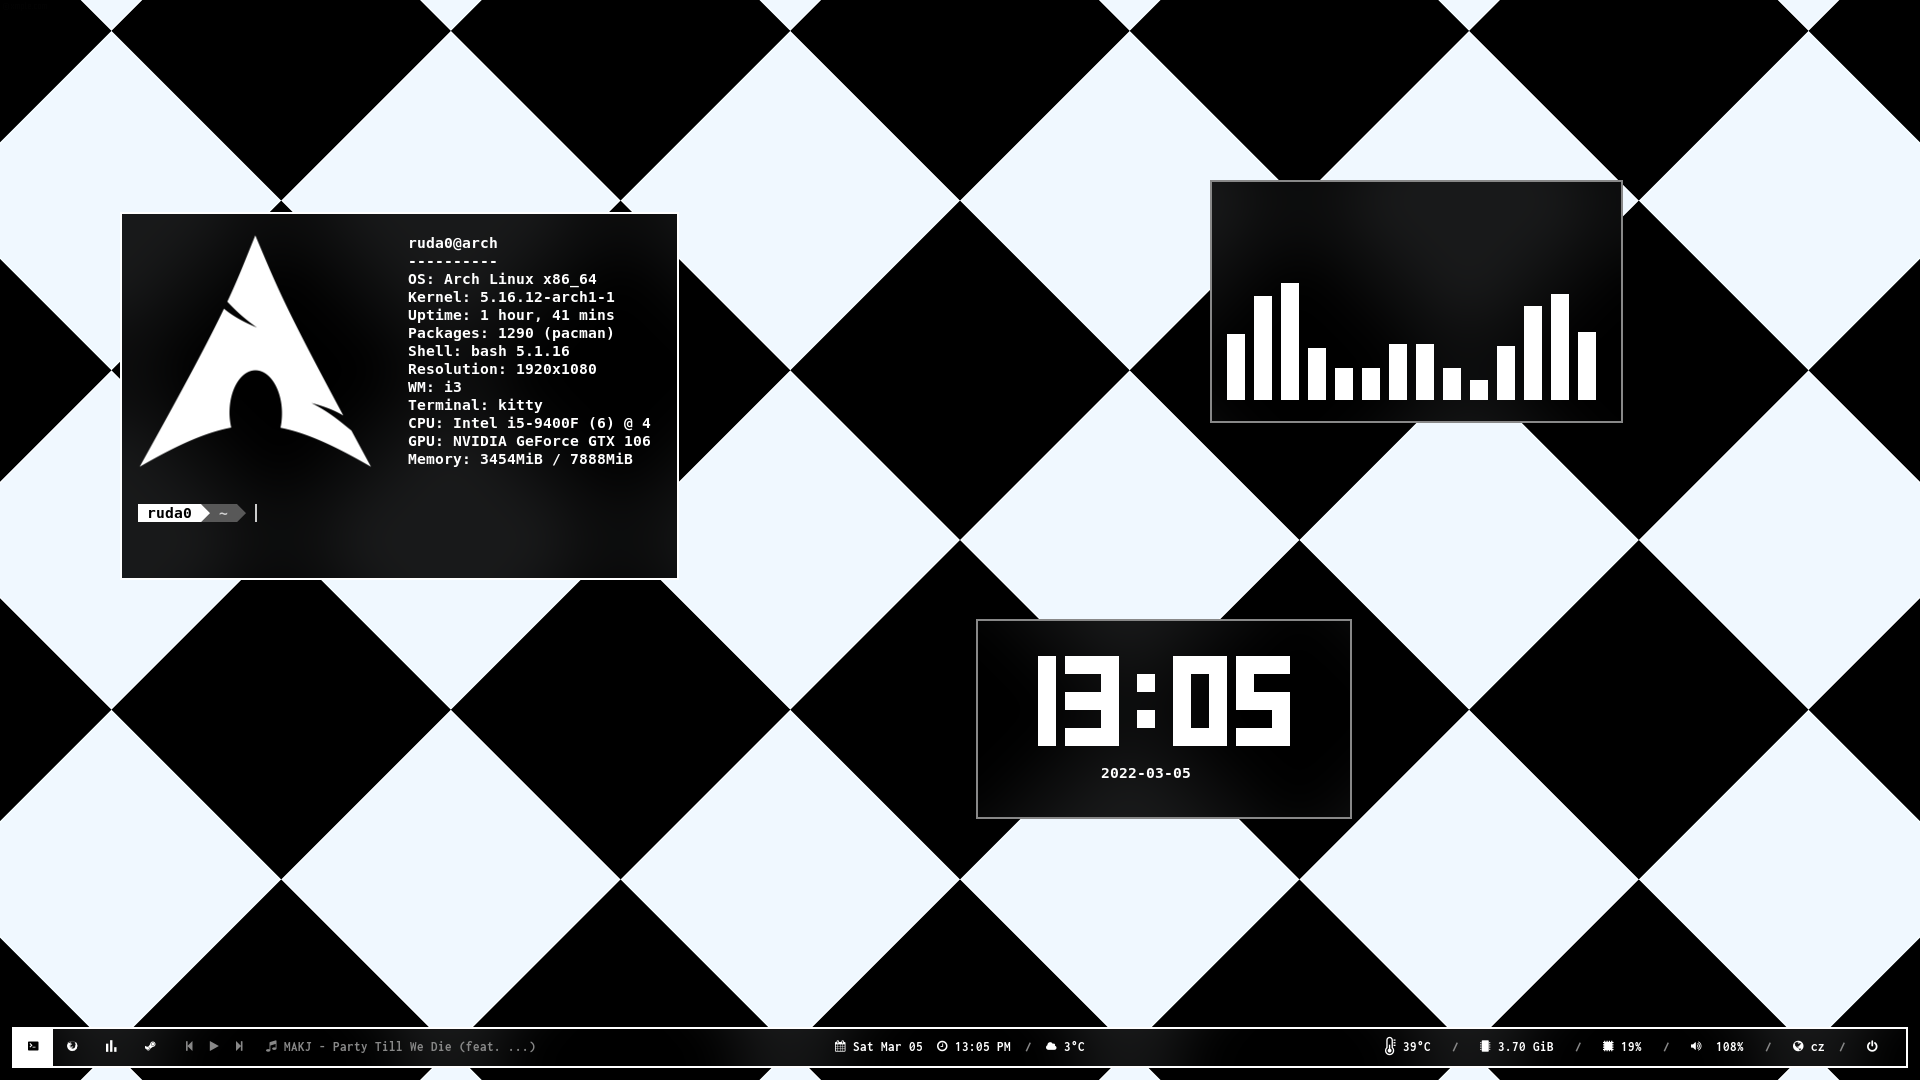The width and height of the screenshot is (1920, 1080).
Task: Click the thermometer temperature icon
Action: coord(1390,1046)
